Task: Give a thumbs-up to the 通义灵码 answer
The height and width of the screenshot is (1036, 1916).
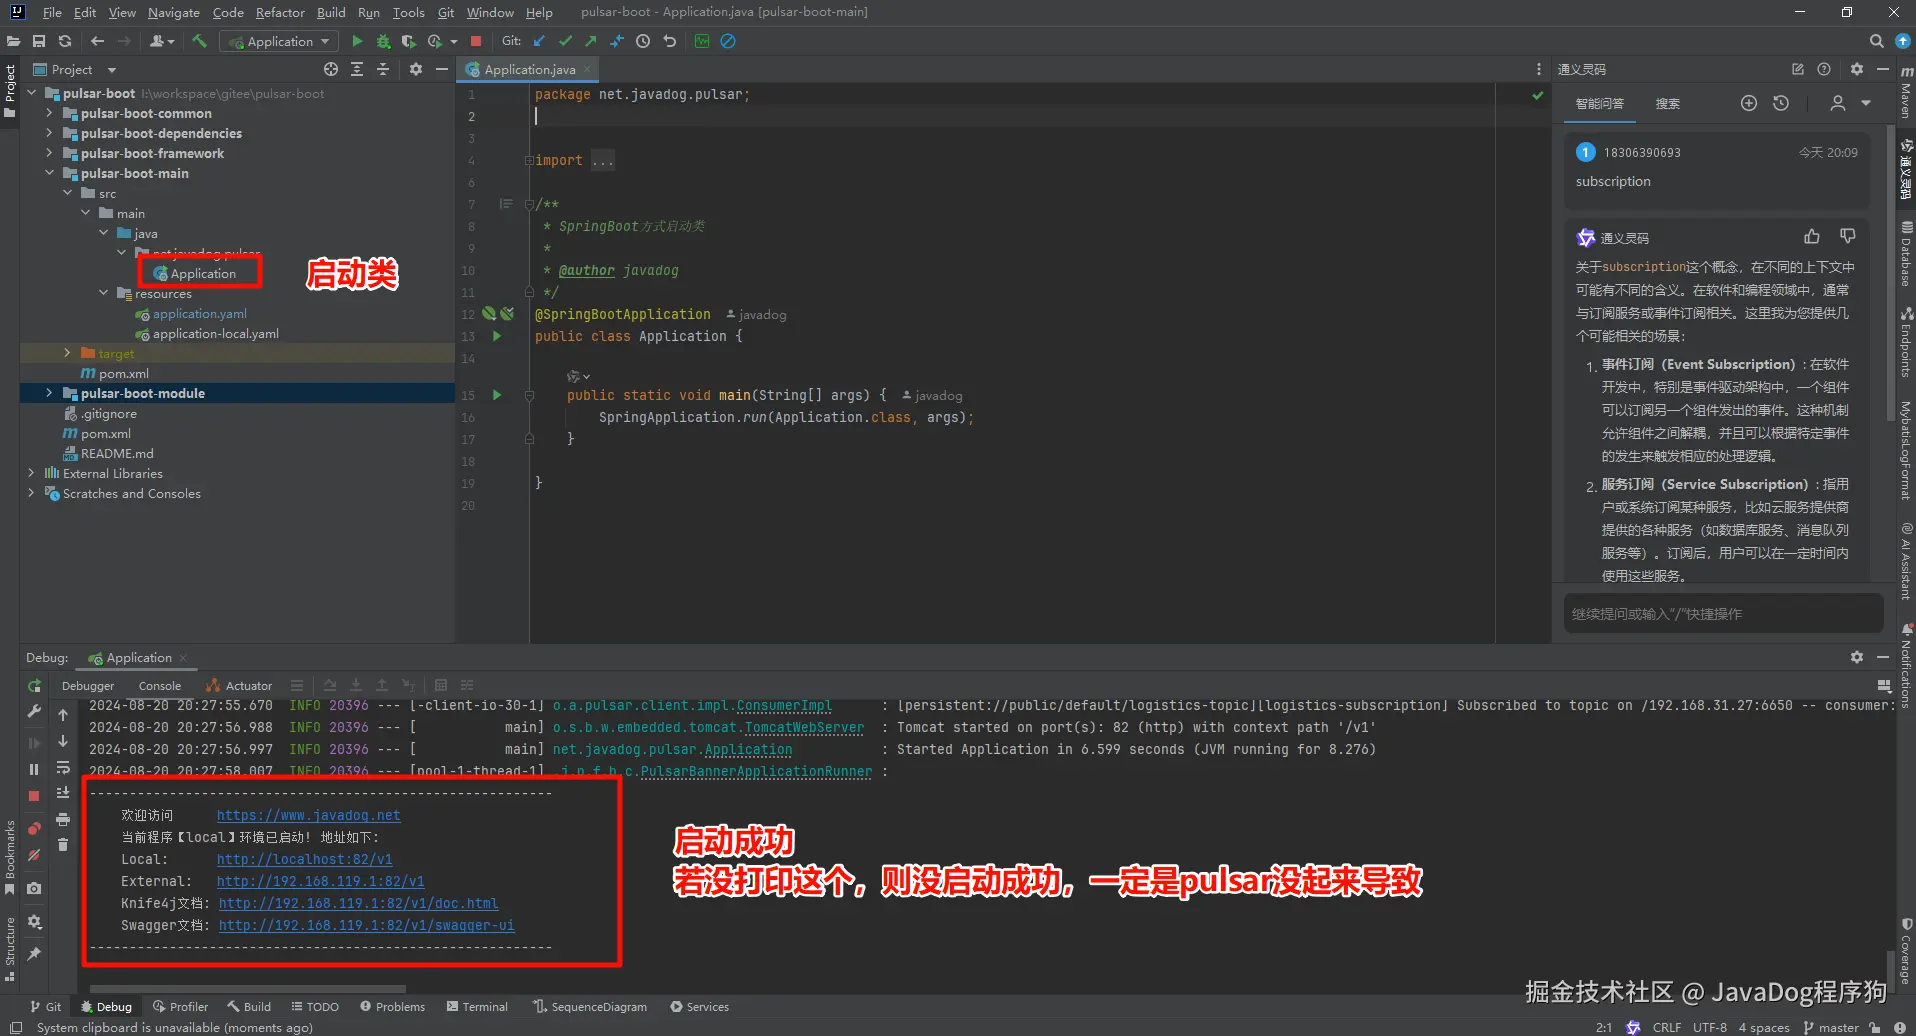Action: (x=1812, y=237)
